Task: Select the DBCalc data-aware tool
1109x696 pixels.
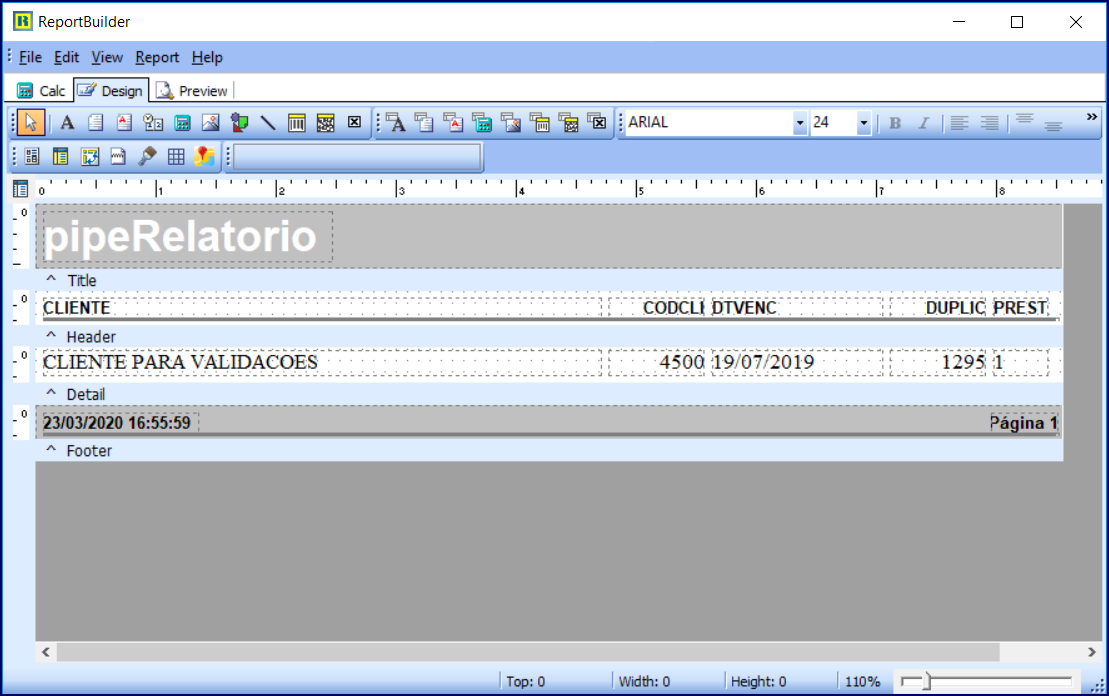Action: coord(482,123)
